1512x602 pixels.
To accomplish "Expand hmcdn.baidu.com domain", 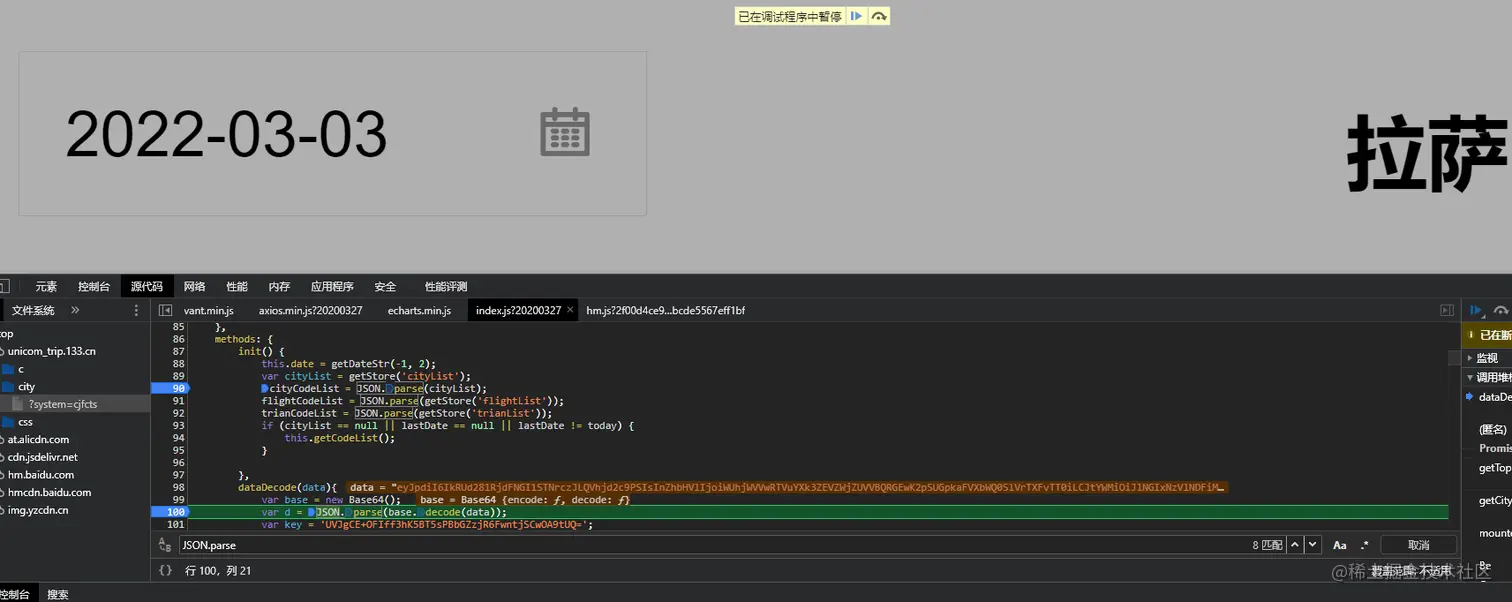I will [x=50, y=493].
